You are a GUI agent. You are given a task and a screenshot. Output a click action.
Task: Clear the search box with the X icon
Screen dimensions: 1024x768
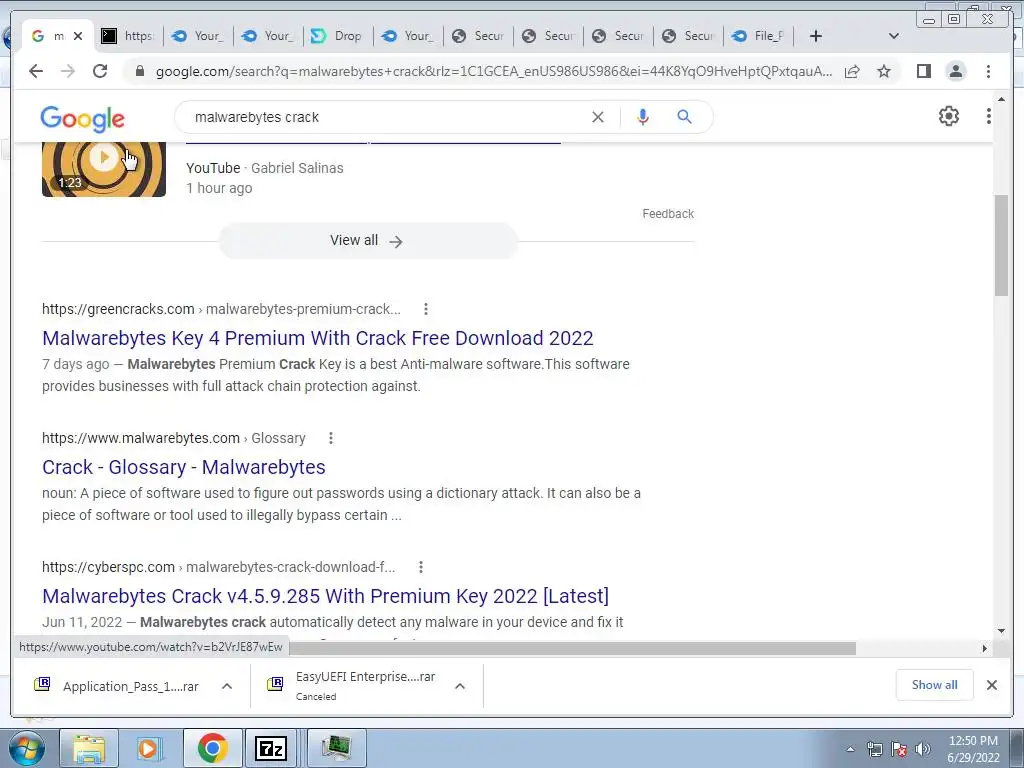[598, 117]
